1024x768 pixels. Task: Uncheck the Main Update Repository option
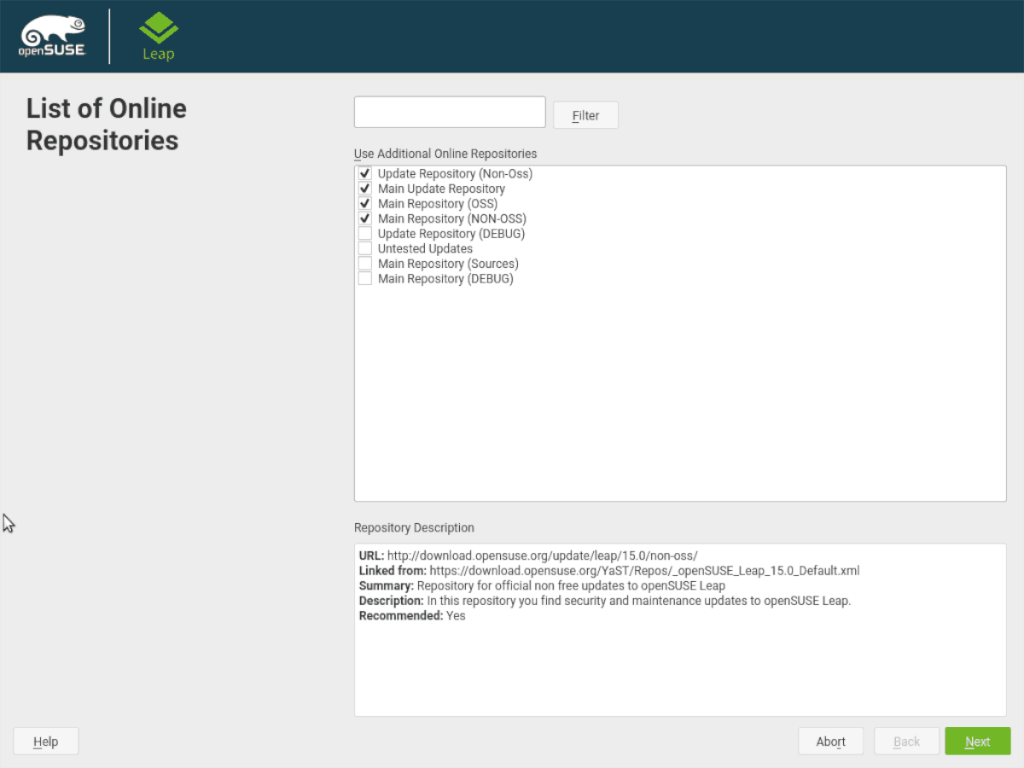tap(365, 188)
